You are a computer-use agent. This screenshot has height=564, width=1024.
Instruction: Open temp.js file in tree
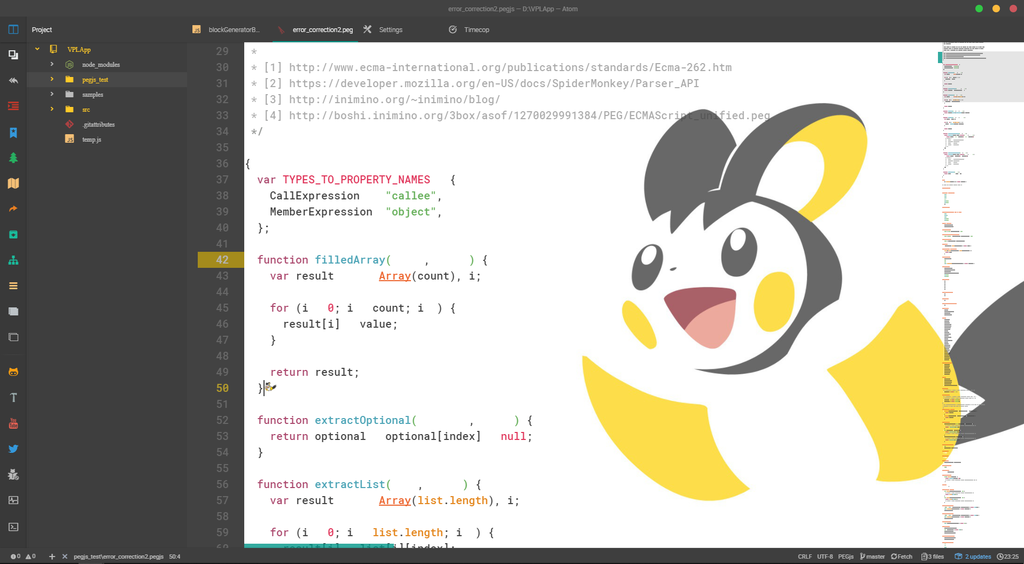coord(91,140)
